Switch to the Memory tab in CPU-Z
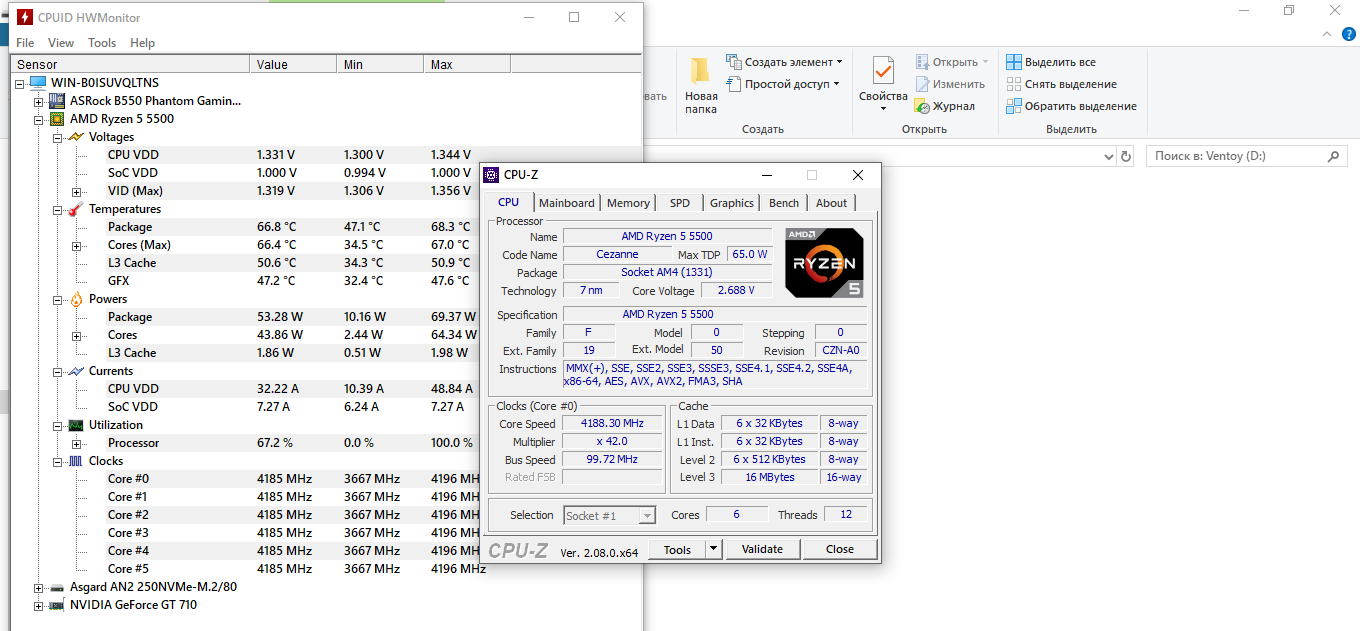This screenshot has width=1360, height=631. tap(628, 203)
